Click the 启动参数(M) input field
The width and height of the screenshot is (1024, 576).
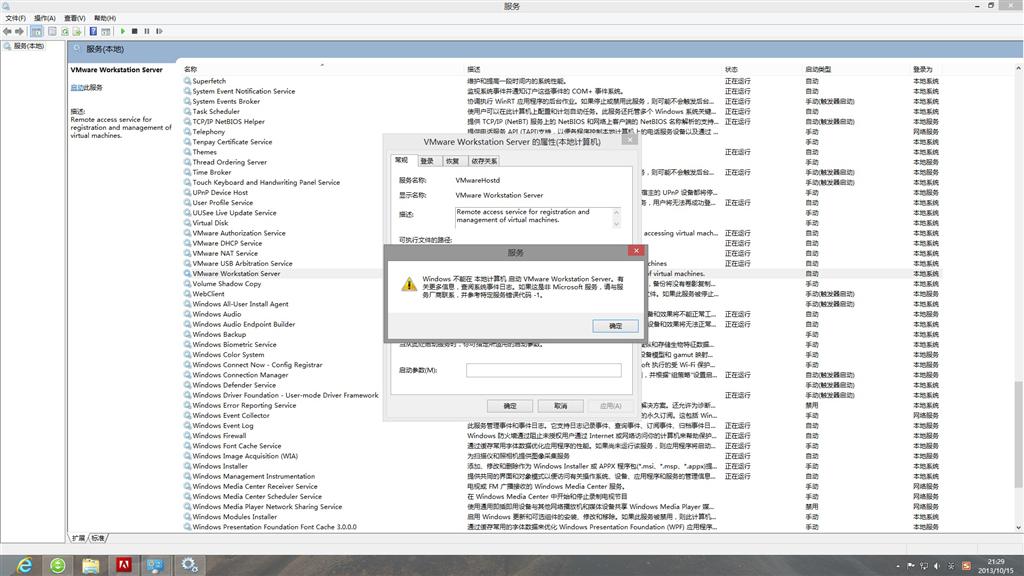pyautogui.click(x=543, y=370)
